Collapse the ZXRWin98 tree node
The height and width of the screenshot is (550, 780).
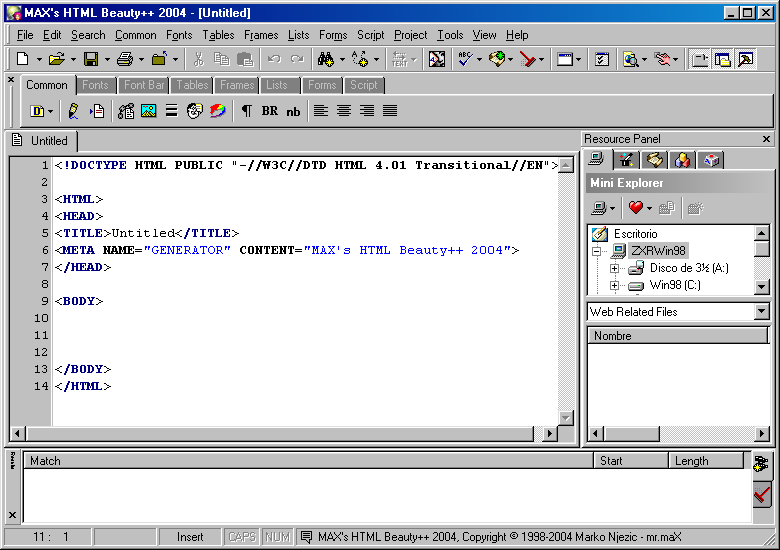pyautogui.click(x=597, y=251)
